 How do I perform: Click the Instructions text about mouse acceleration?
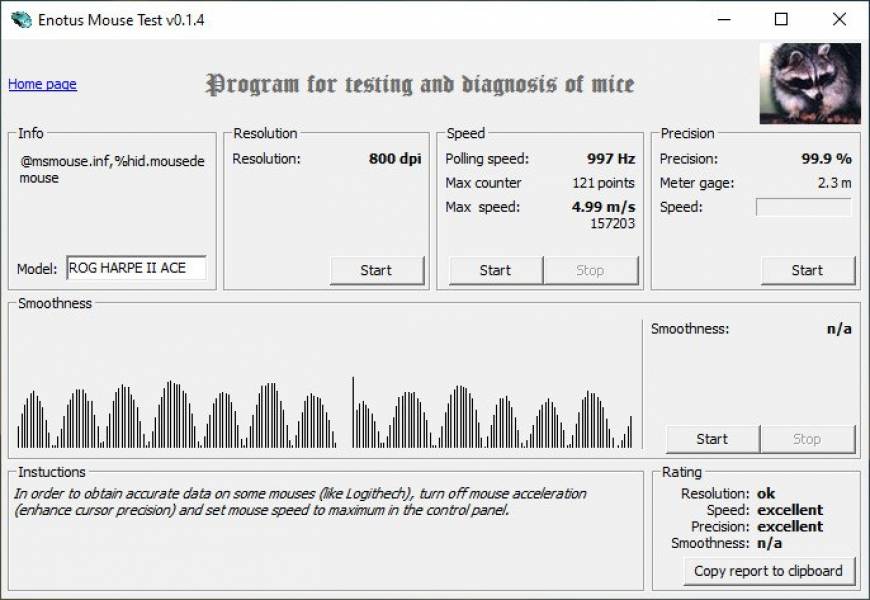coord(300,502)
